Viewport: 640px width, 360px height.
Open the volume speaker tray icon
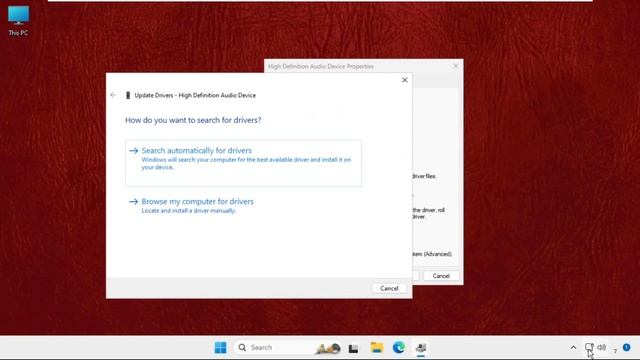pos(602,347)
